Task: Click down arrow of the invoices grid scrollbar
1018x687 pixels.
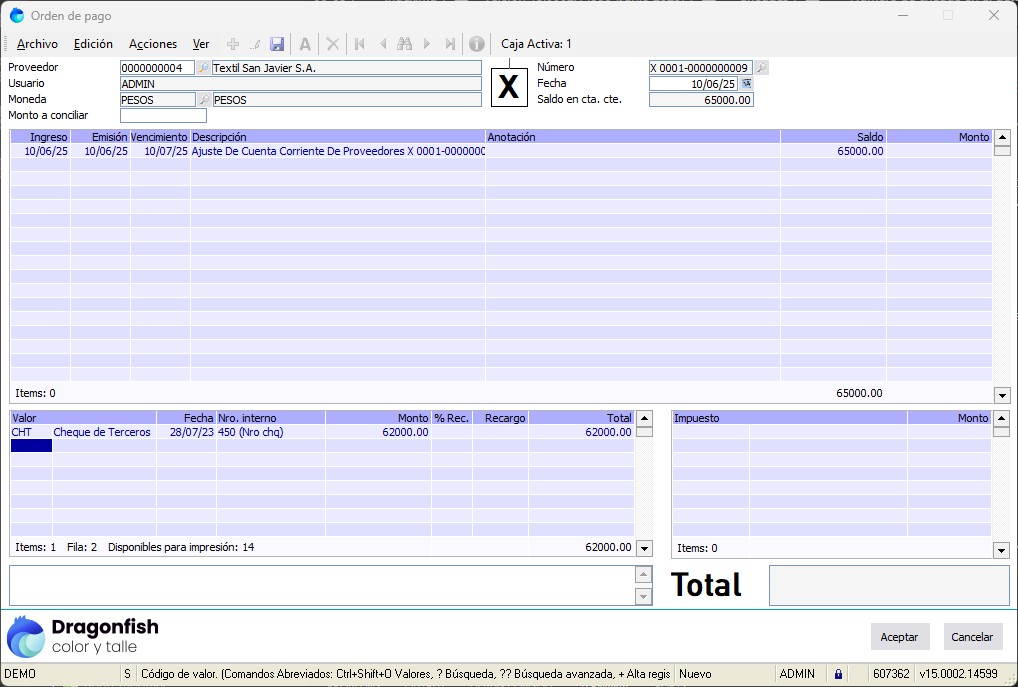Action: (x=1002, y=395)
